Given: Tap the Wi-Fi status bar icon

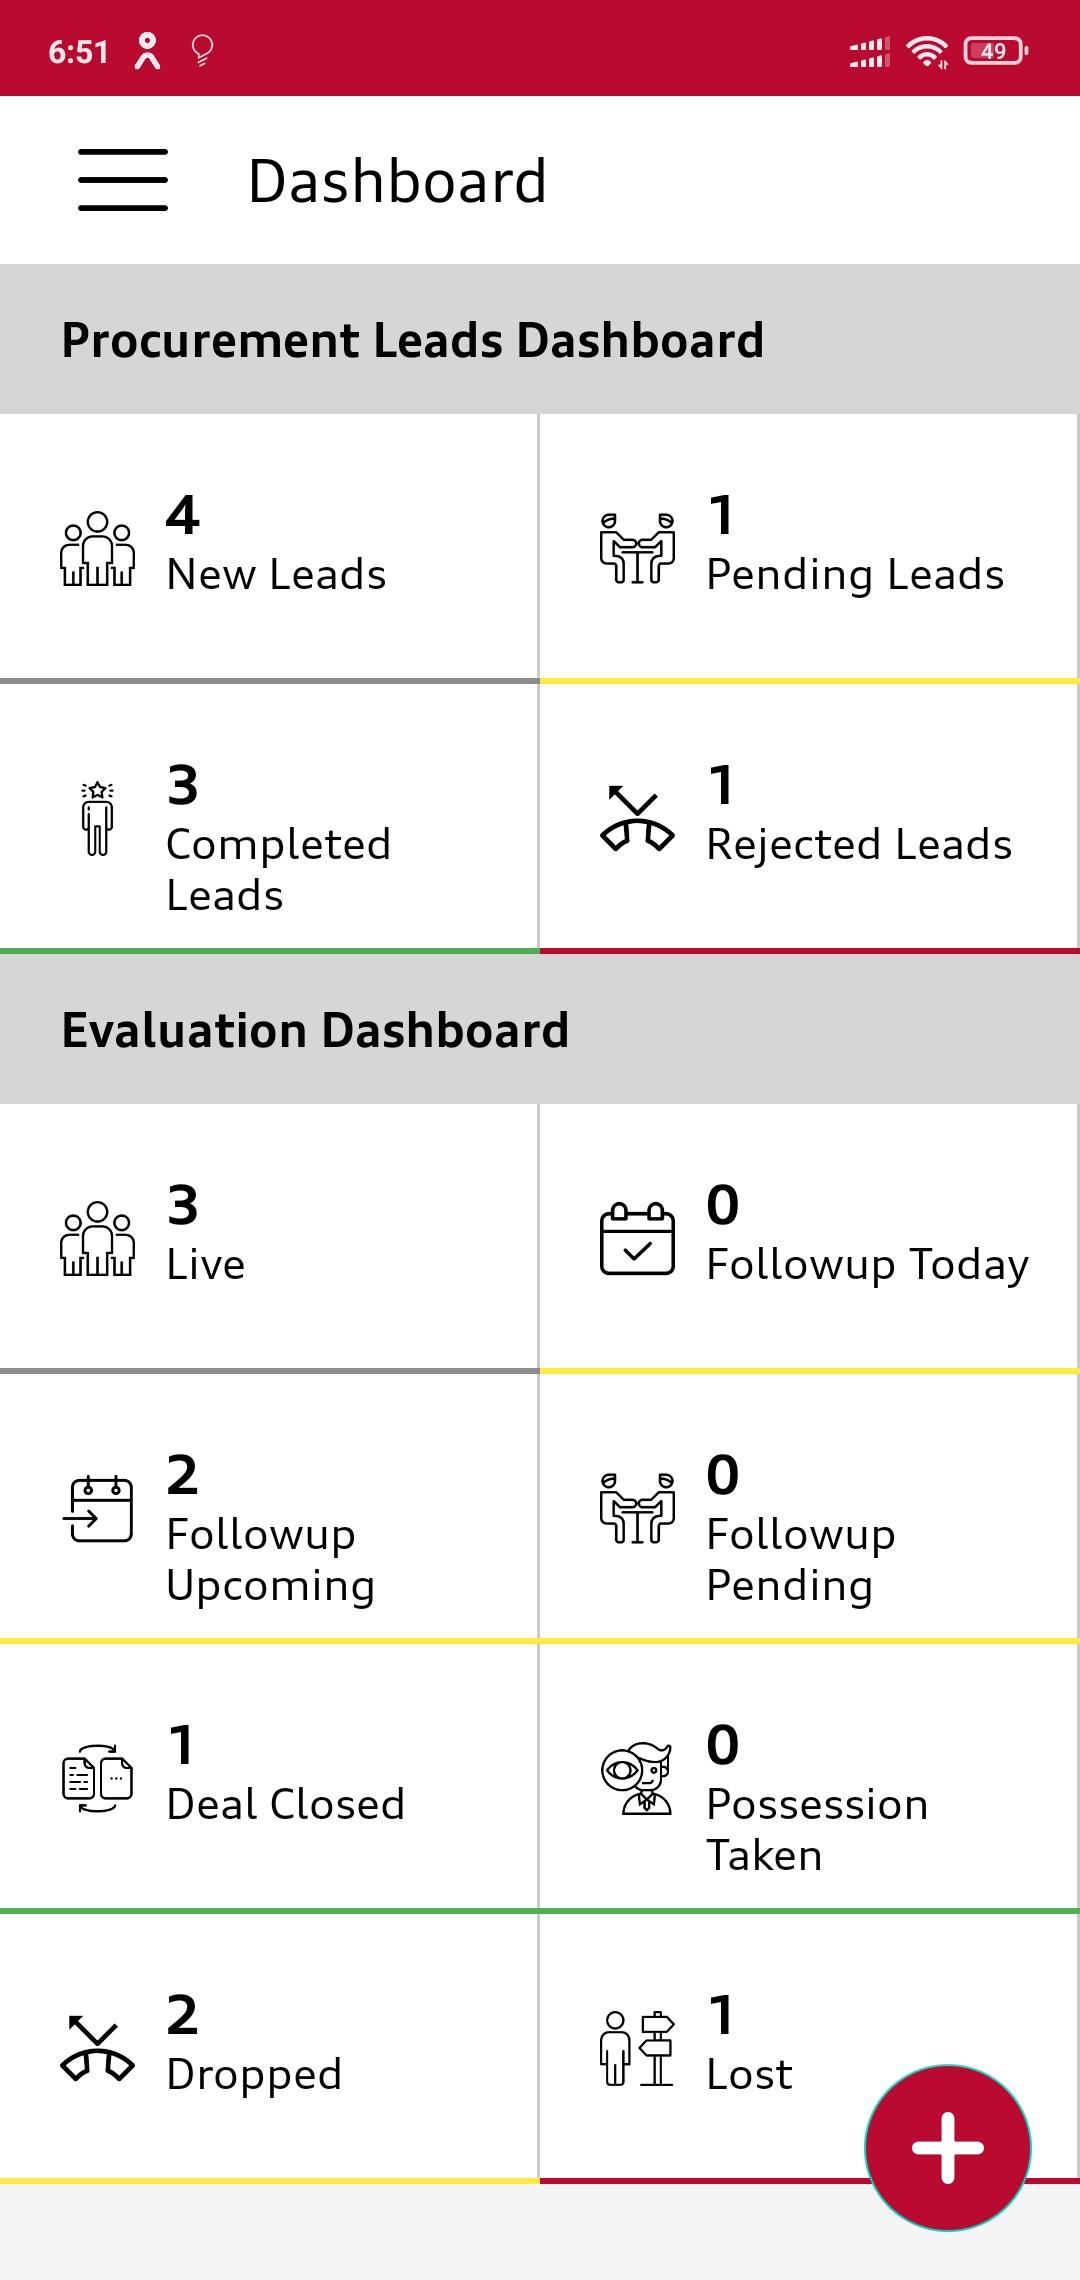Looking at the screenshot, I should coord(927,51).
